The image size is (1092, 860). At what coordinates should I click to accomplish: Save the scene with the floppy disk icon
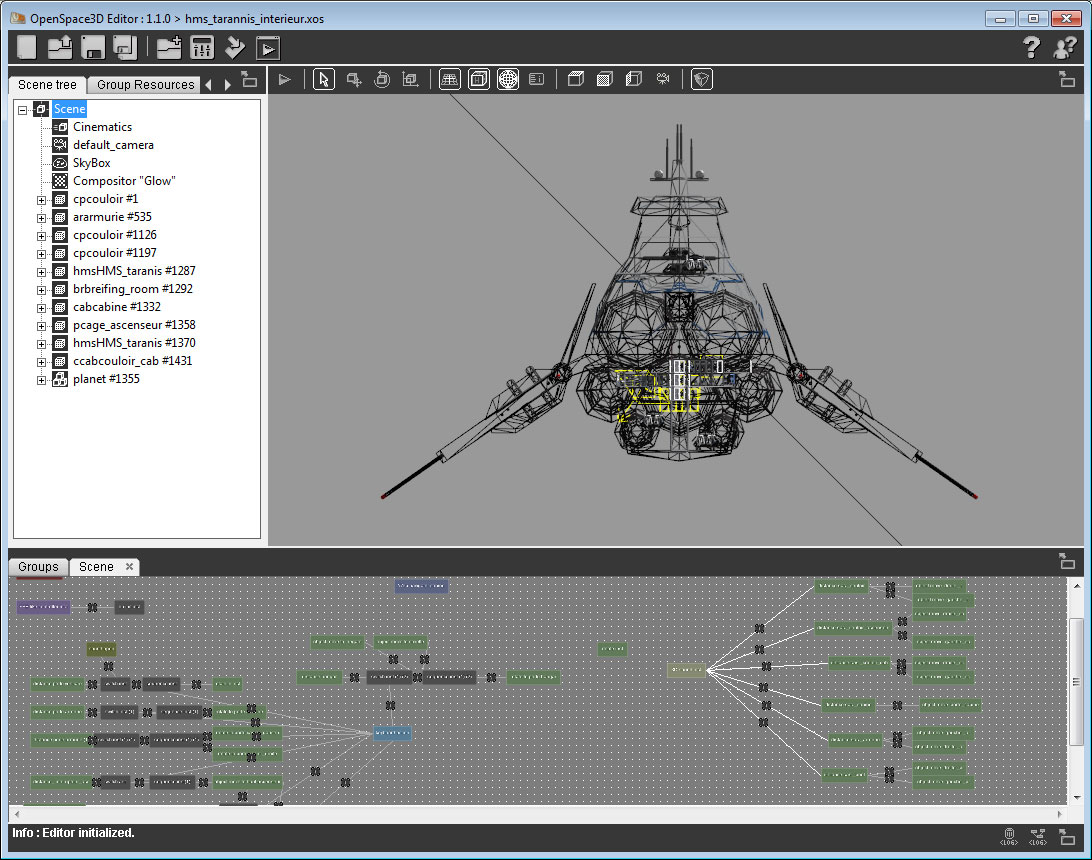(93, 47)
